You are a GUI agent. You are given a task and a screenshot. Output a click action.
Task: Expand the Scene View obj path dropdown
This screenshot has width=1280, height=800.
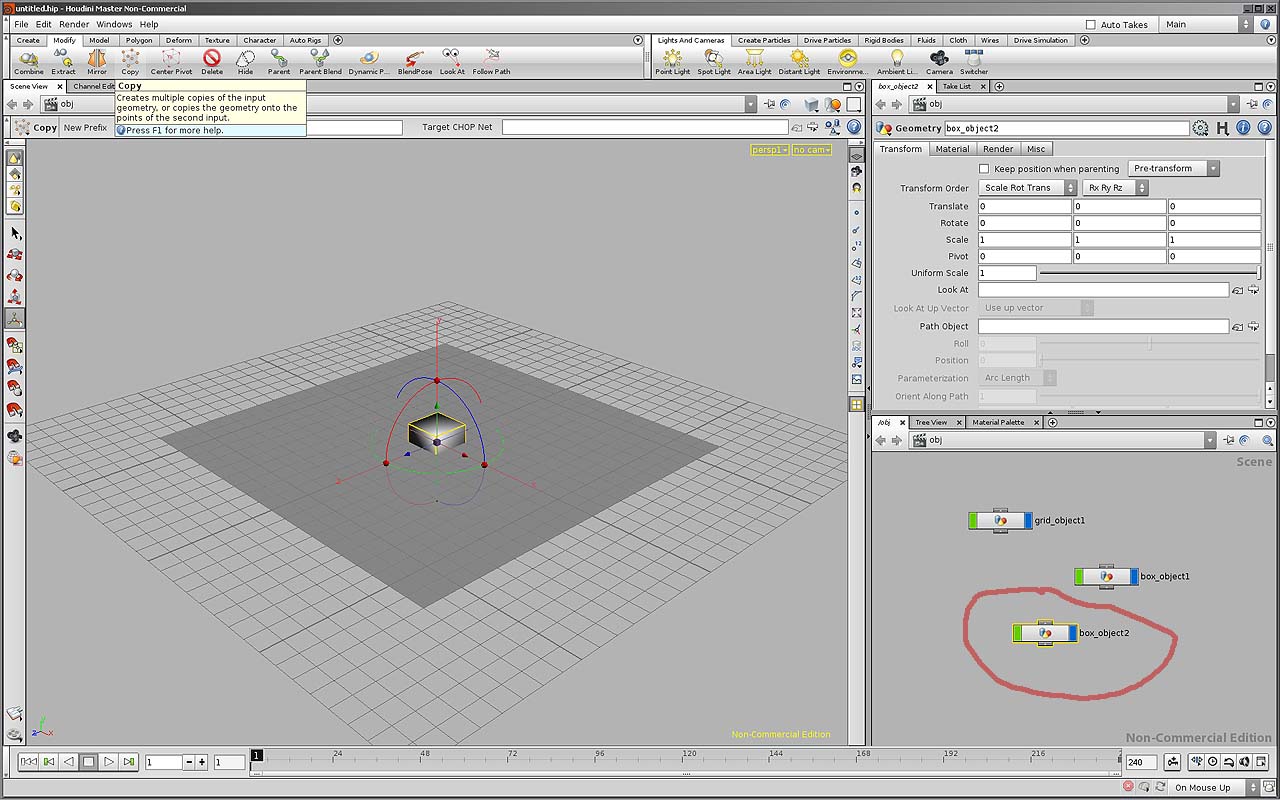coord(750,104)
